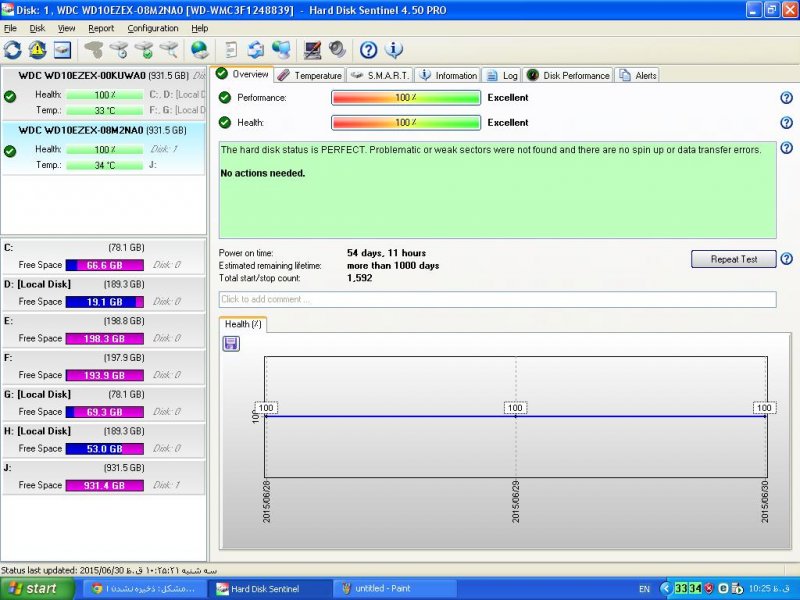Click the 'Click to add comment' field
Viewport: 800px width, 600px height.
(497, 299)
